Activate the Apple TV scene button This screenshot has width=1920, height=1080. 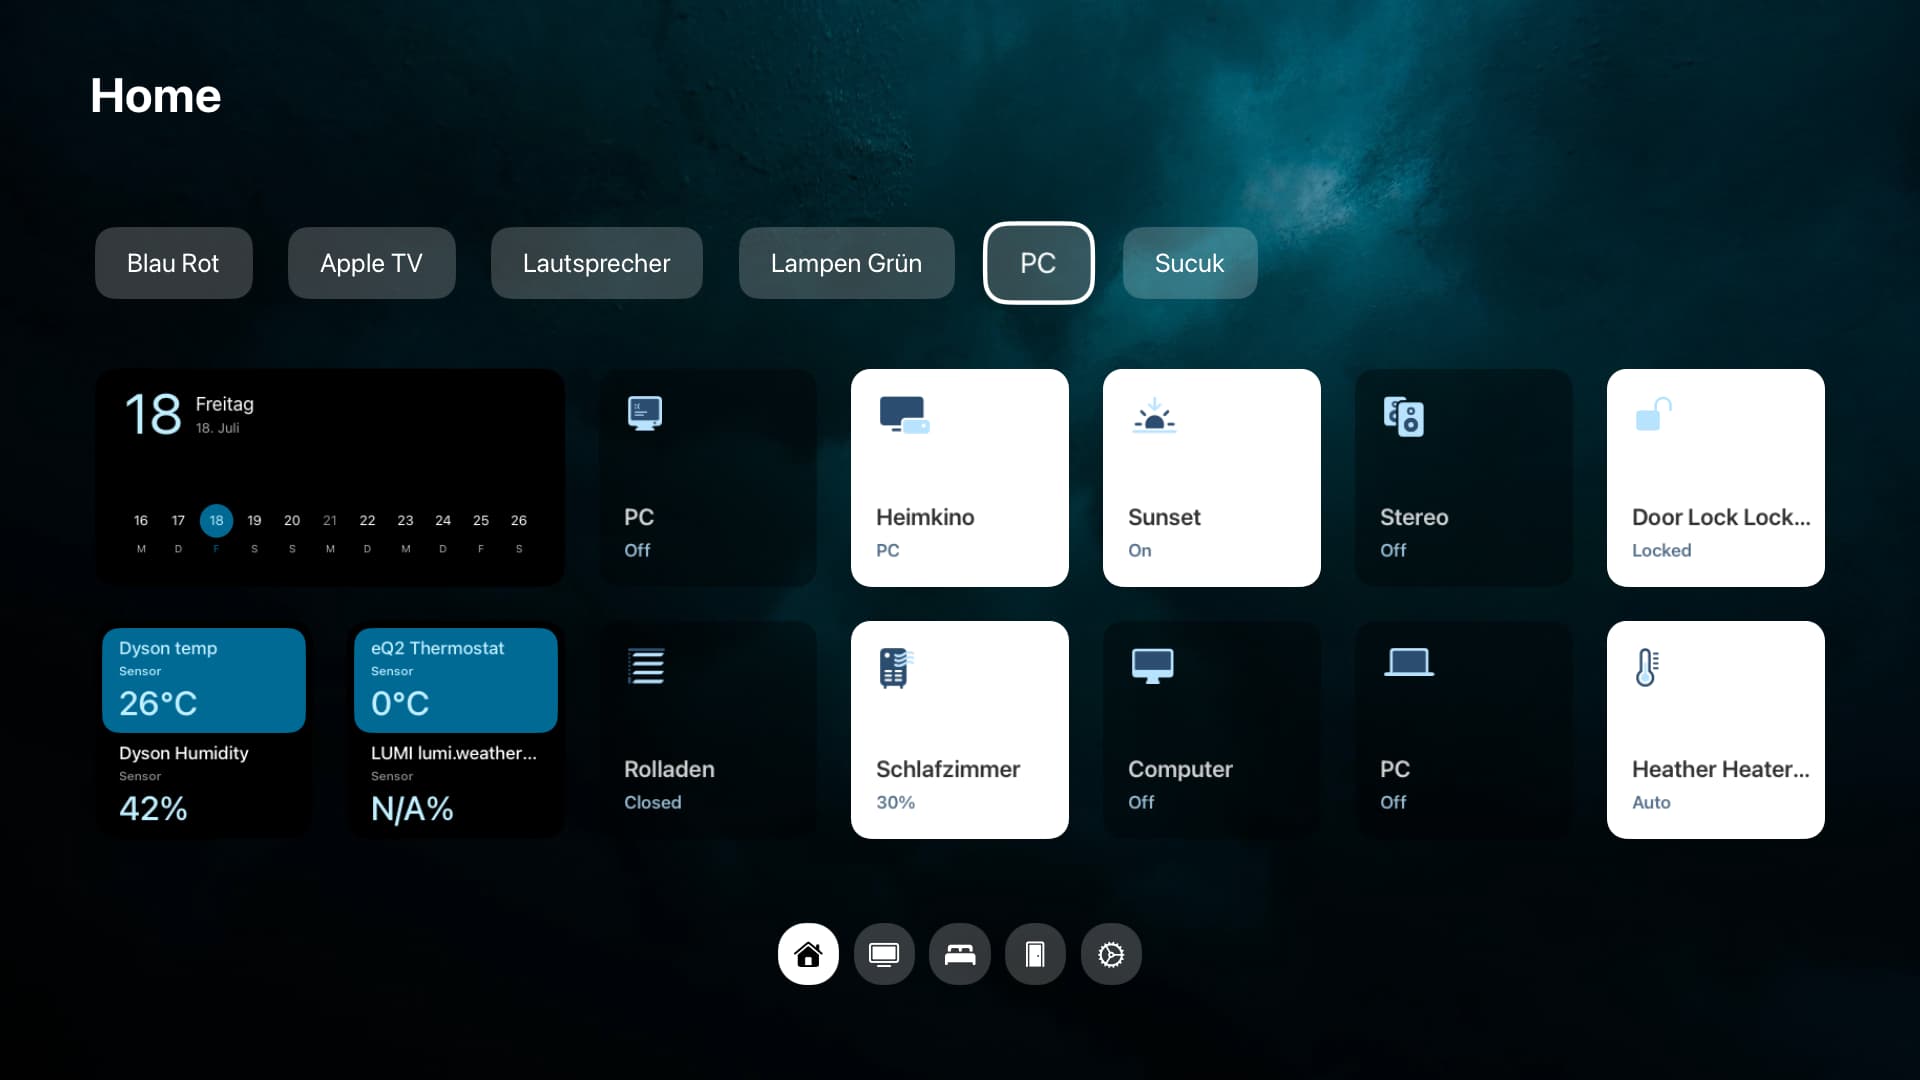coord(371,263)
